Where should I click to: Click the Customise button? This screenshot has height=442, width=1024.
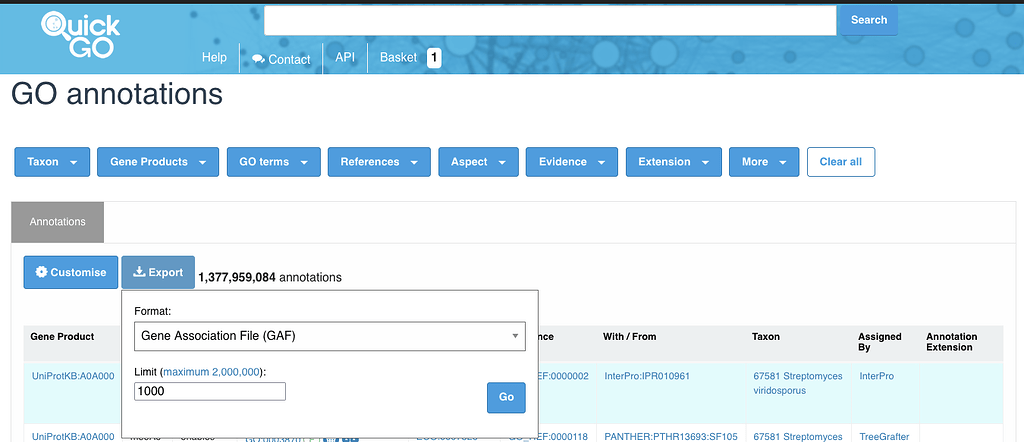coord(71,272)
